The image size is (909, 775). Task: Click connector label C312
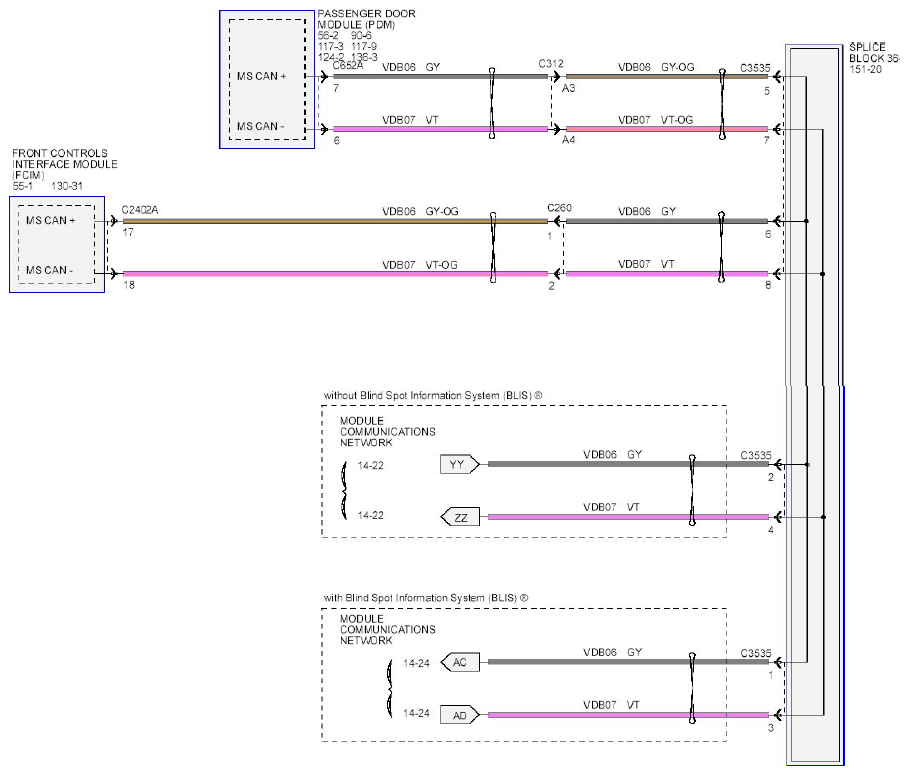[x=551, y=64]
